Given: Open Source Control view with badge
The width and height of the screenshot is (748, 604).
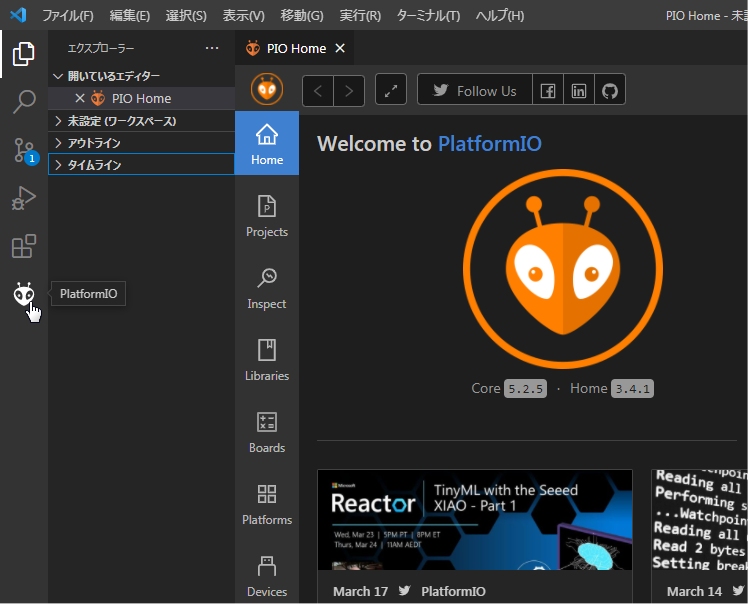Looking at the screenshot, I should (24, 150).
